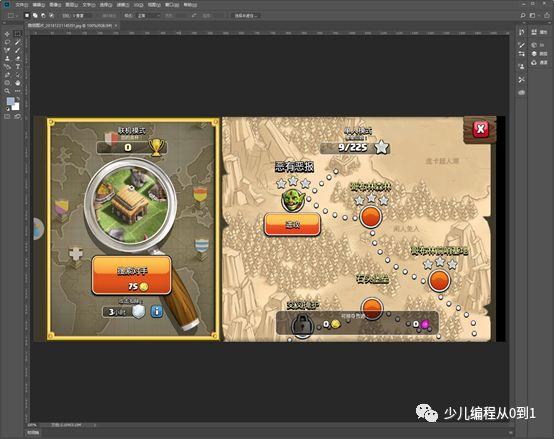Select the Type tool
The width and height of the screenshot is (554, 439).
coord(17,66)
